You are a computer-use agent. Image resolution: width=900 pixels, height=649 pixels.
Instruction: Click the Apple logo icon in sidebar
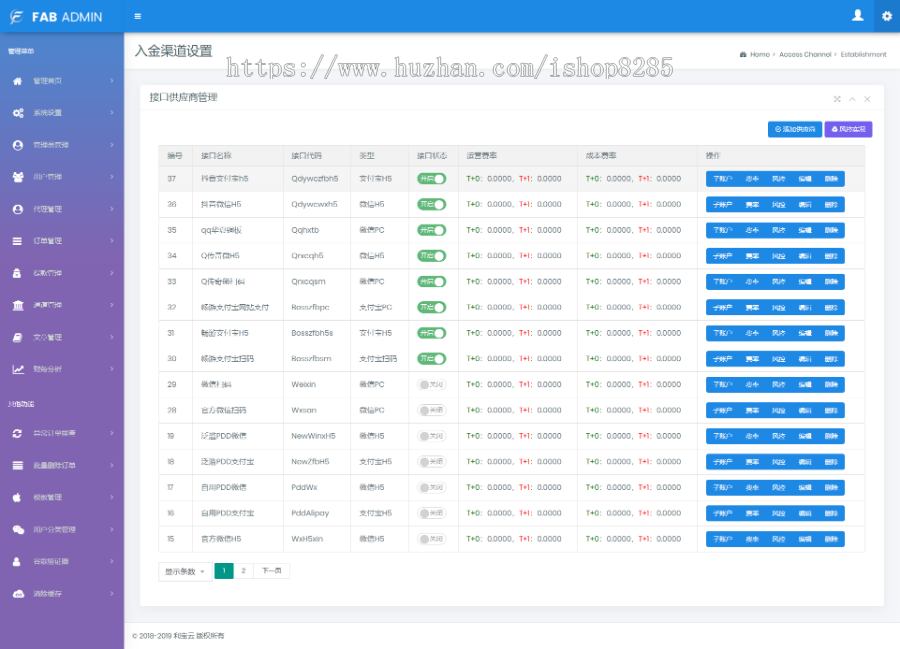pos(18,497)
